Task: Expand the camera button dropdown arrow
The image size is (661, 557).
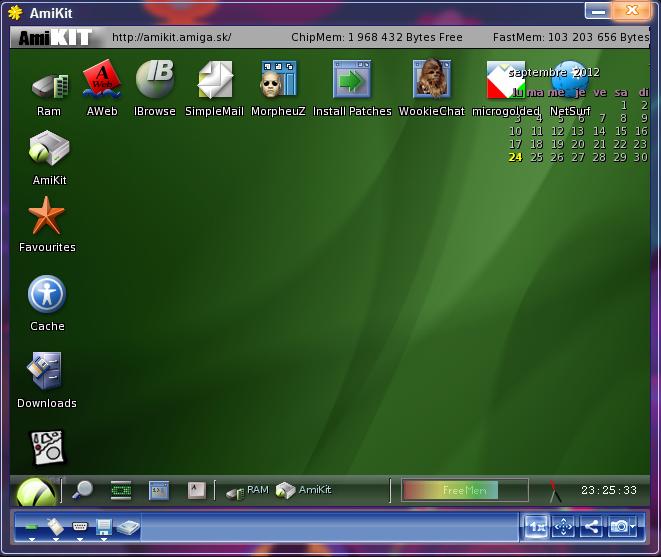Action: click(x=633, y=527)
